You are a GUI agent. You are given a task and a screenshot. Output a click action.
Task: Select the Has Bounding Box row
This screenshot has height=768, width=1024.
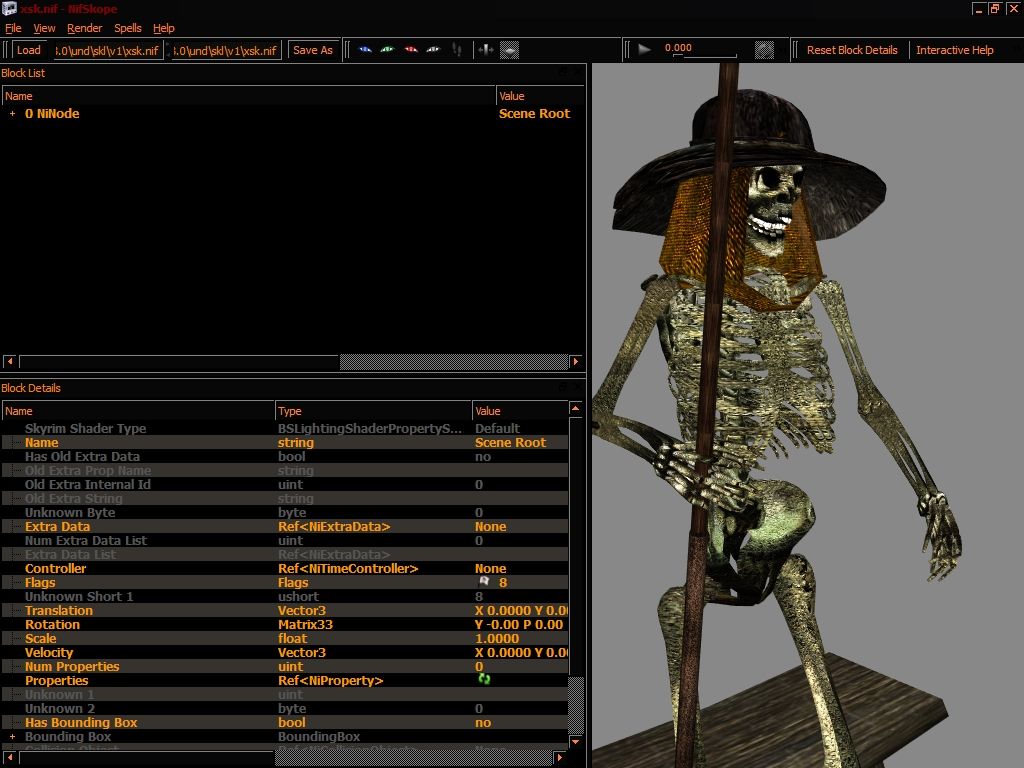point(285,722)
